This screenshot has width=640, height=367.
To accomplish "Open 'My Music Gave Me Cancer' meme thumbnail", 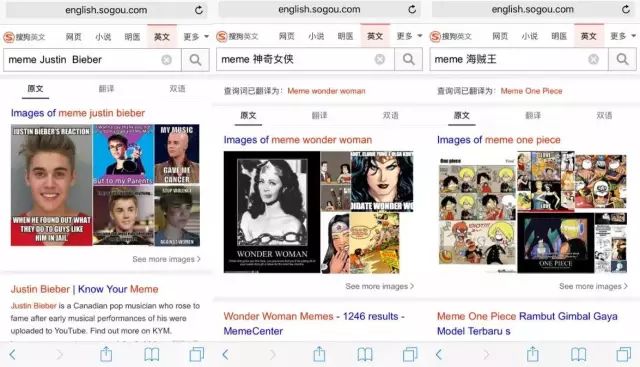I will (177, 154).
